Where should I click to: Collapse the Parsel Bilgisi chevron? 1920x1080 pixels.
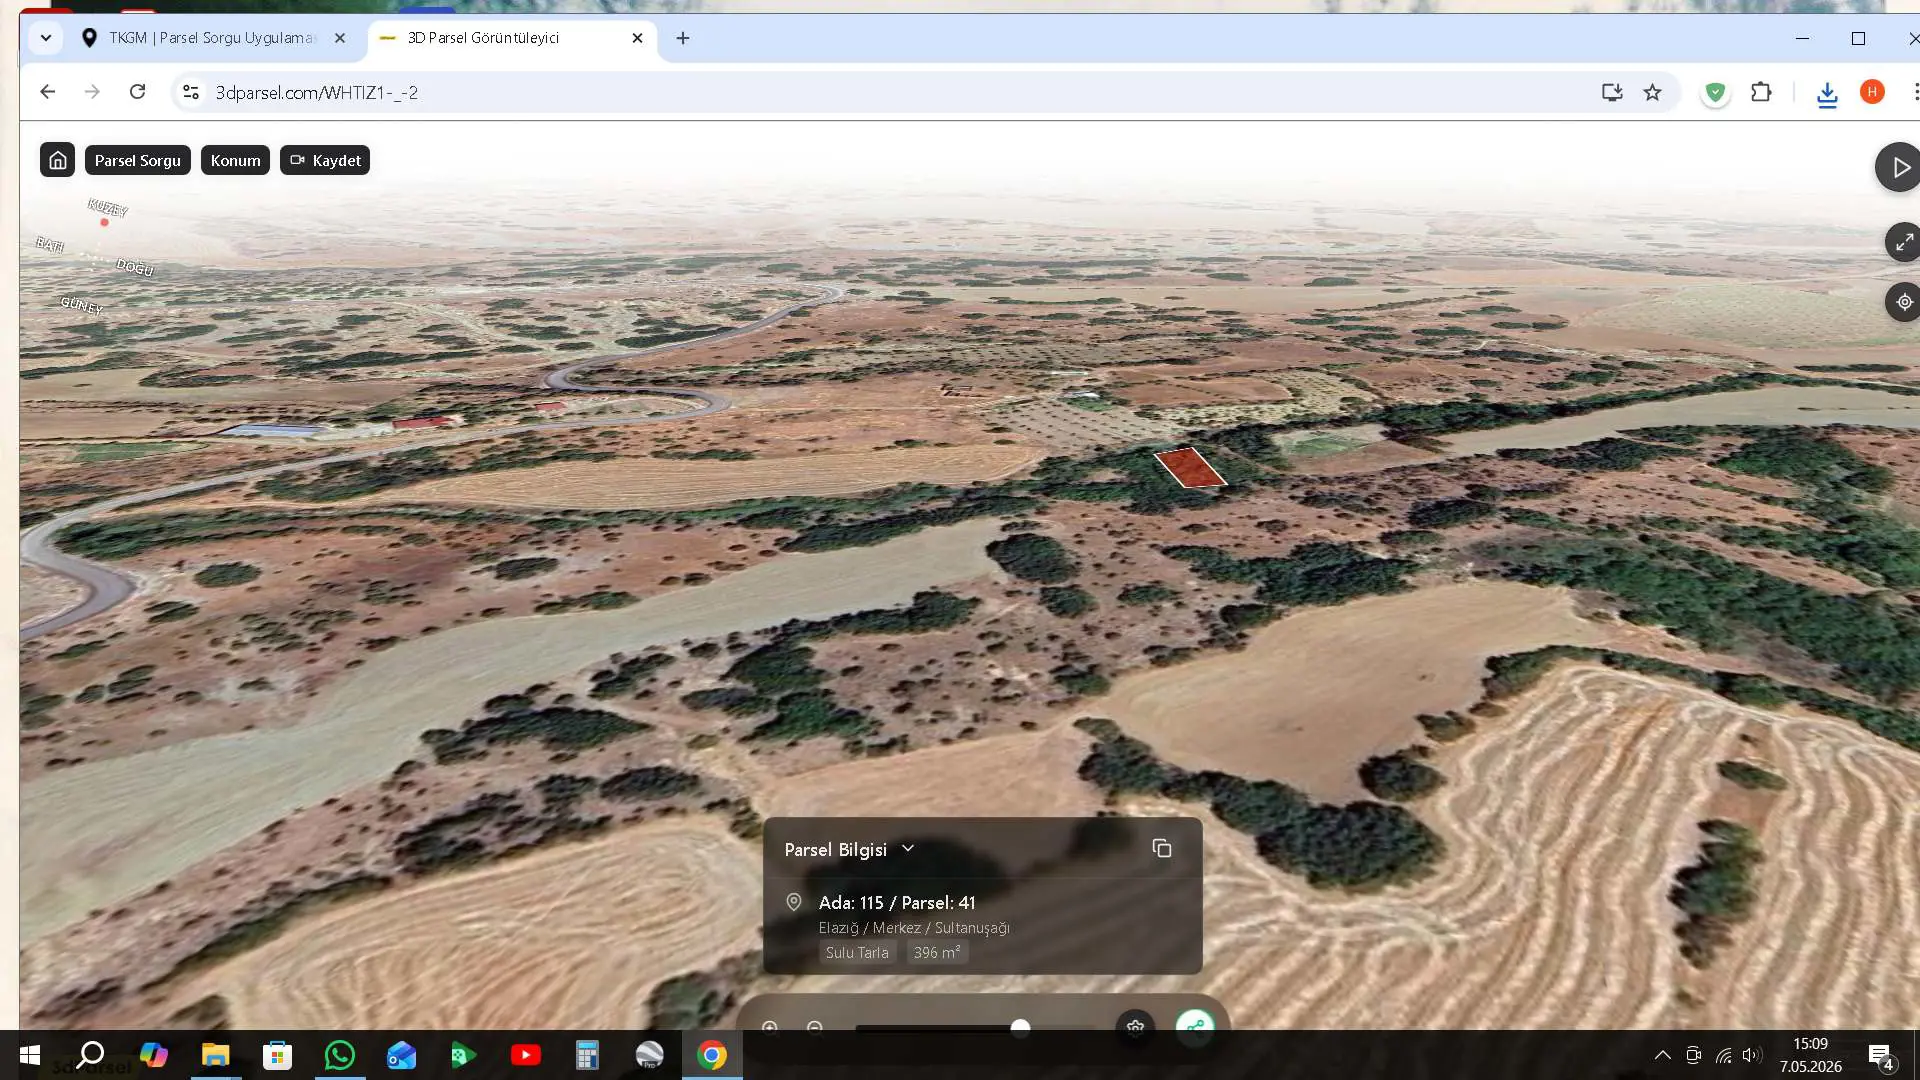tap(908, 848)
